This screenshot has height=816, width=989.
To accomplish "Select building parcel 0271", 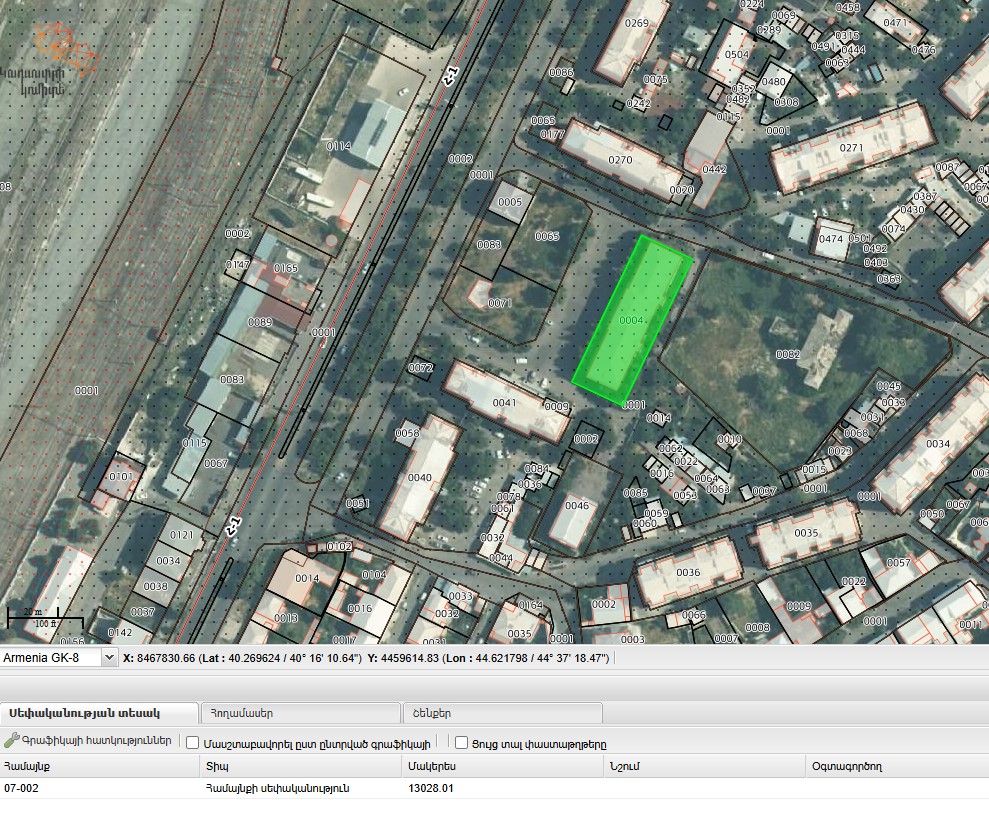I will pos(851,148).
